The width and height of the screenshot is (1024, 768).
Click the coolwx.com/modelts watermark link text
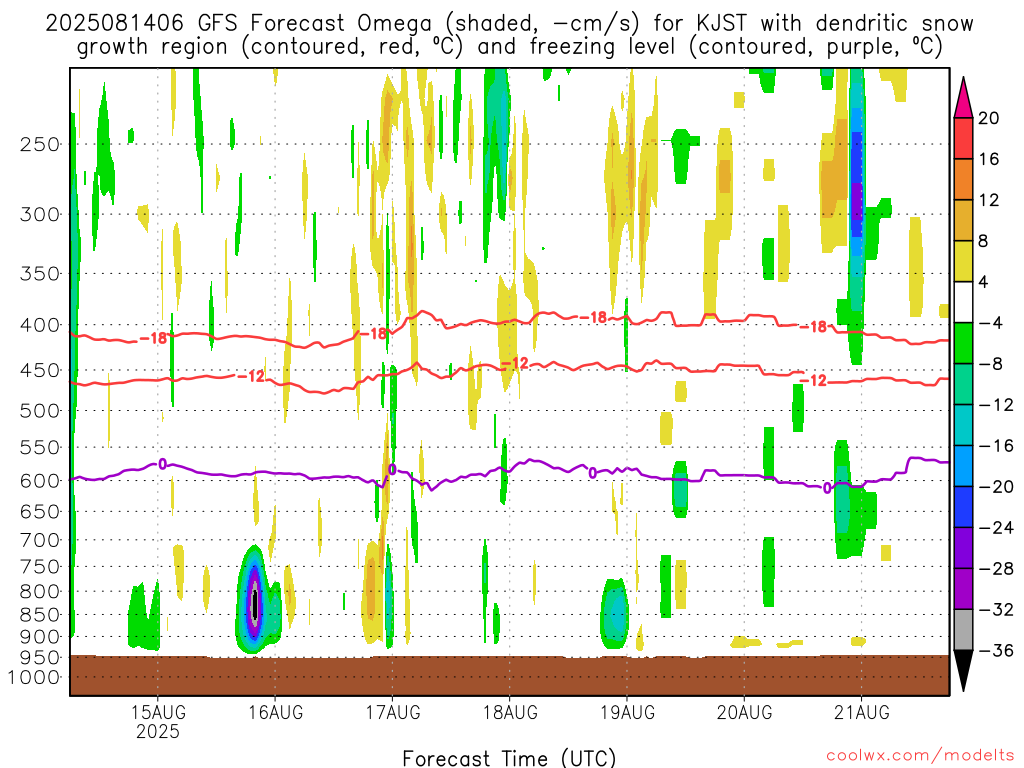[x=920, y=756]
